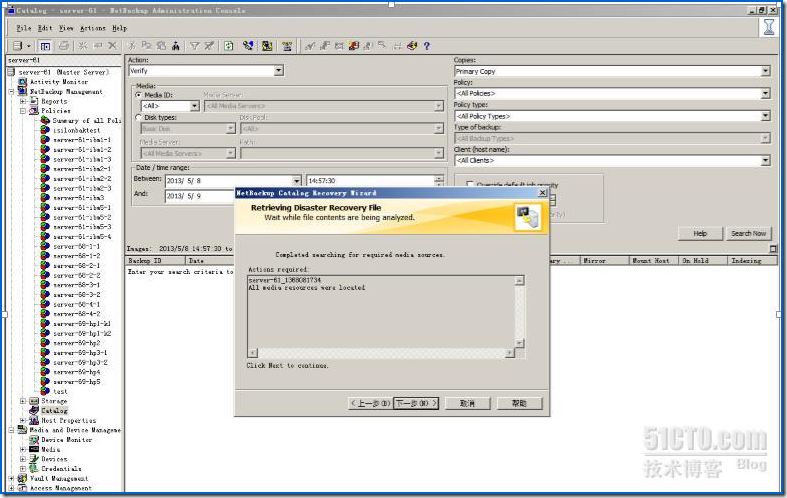Select the Disk types radio button
The width and height of the screenshot is (787, 498).
[138, 117]
